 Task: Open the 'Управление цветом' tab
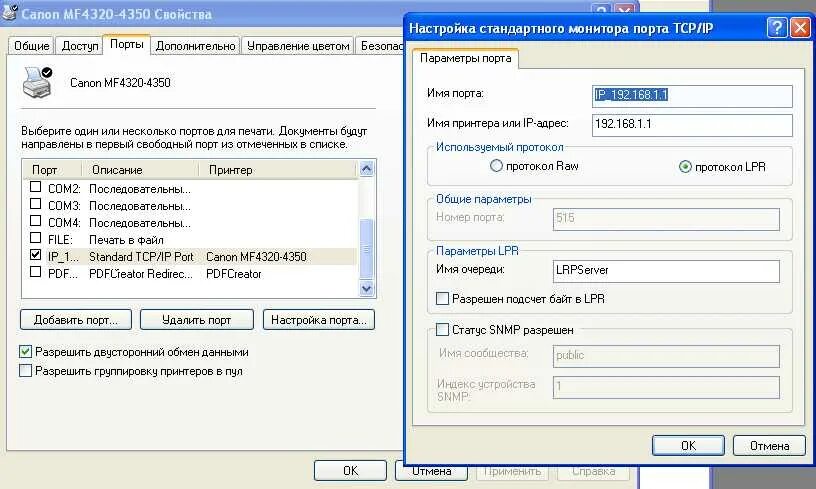point(298,46)
